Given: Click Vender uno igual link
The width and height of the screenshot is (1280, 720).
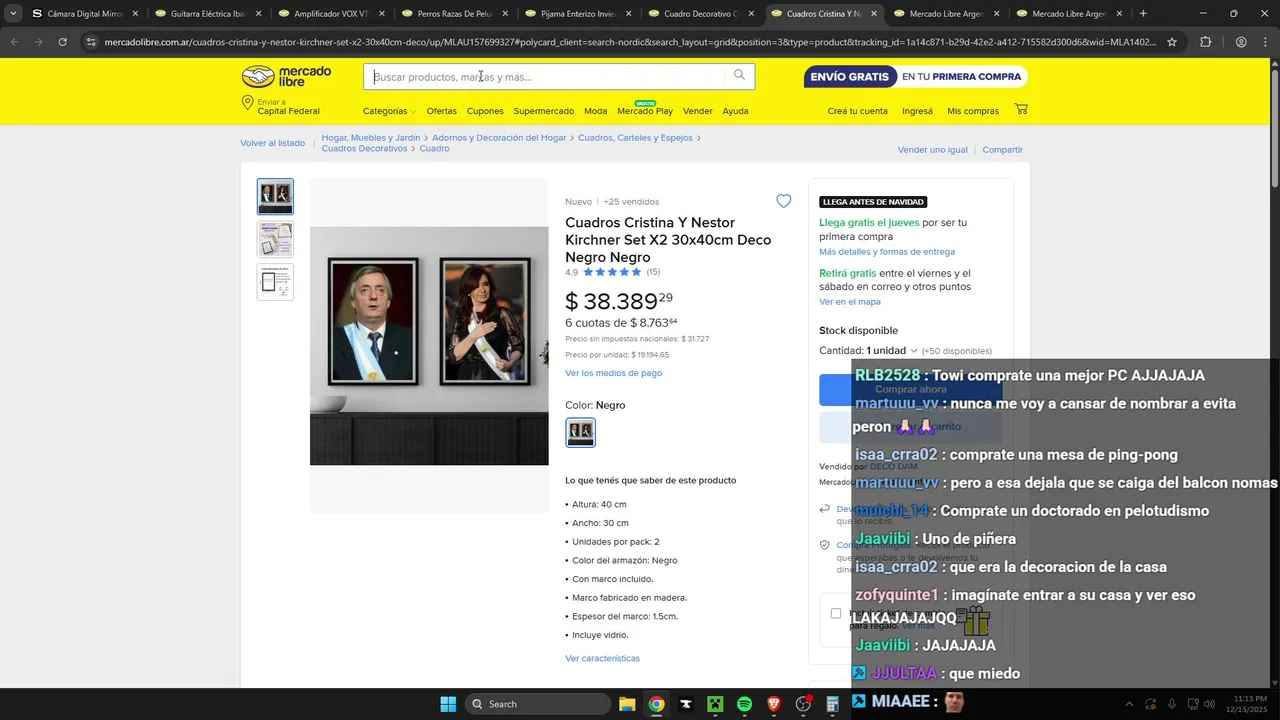Looking at the screenshot, I should click(x=933, y=150).
